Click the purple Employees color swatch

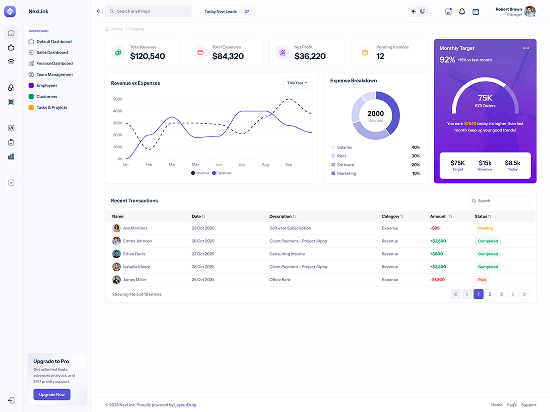click(31, 85)
